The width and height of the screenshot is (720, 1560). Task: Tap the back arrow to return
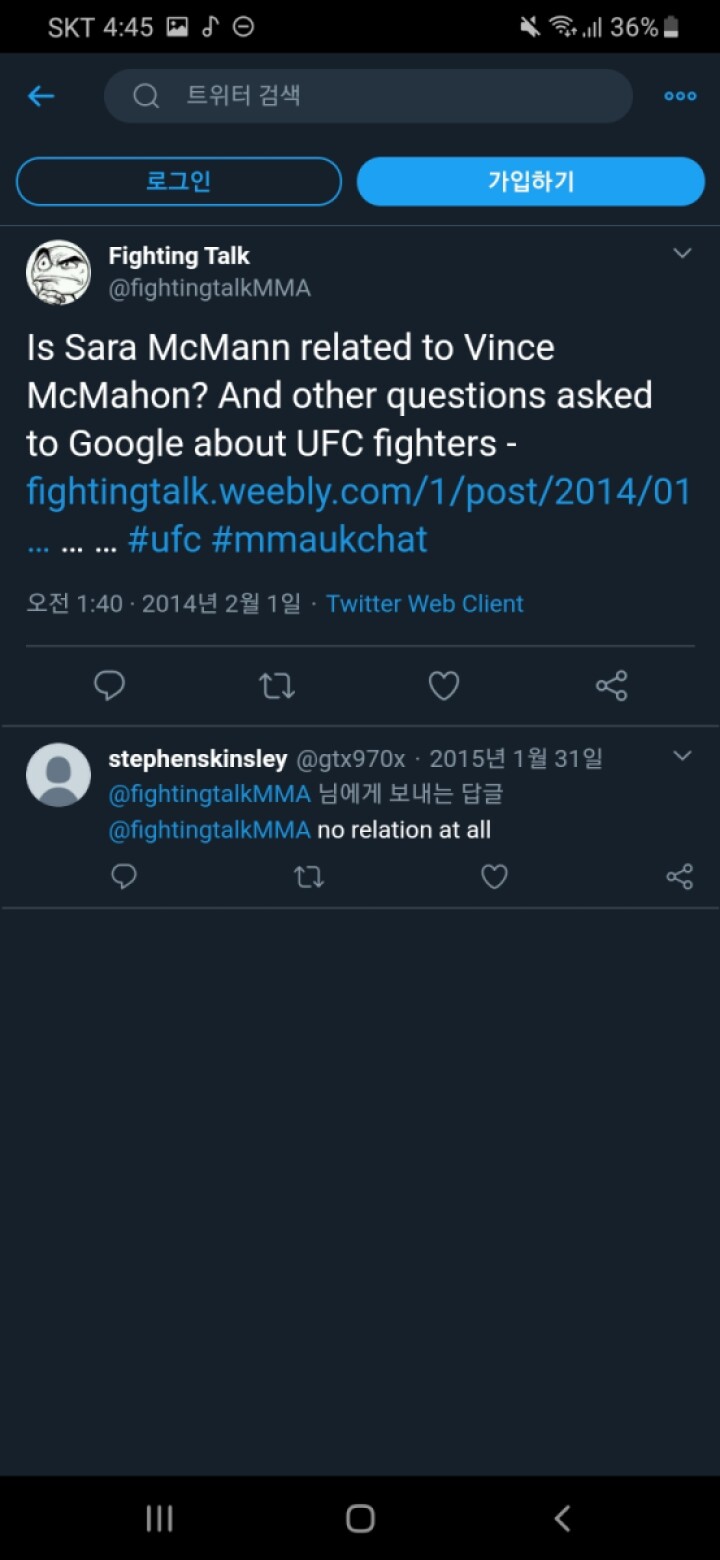[x=40, y=96]
